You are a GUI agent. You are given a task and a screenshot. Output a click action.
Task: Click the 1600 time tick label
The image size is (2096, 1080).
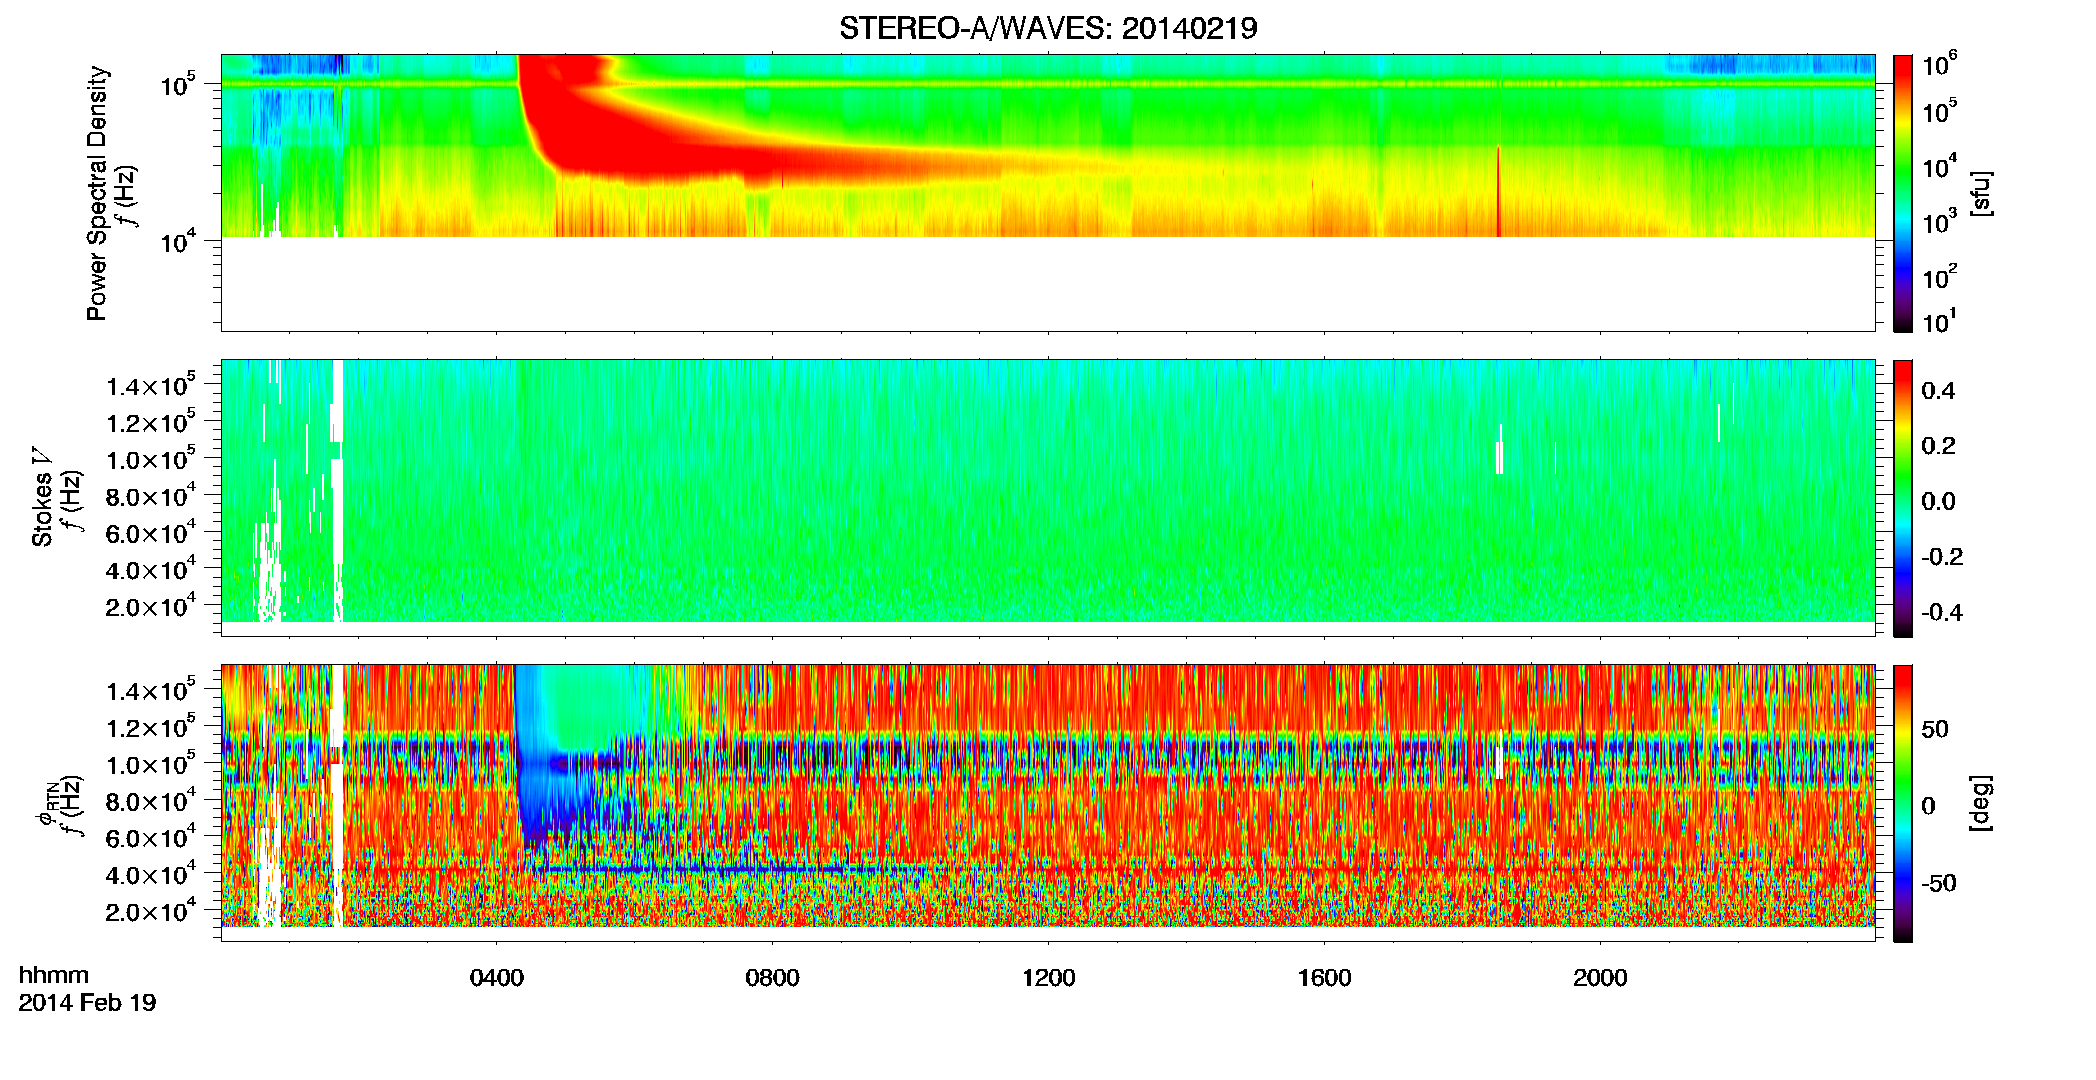tap(1324, 978)
